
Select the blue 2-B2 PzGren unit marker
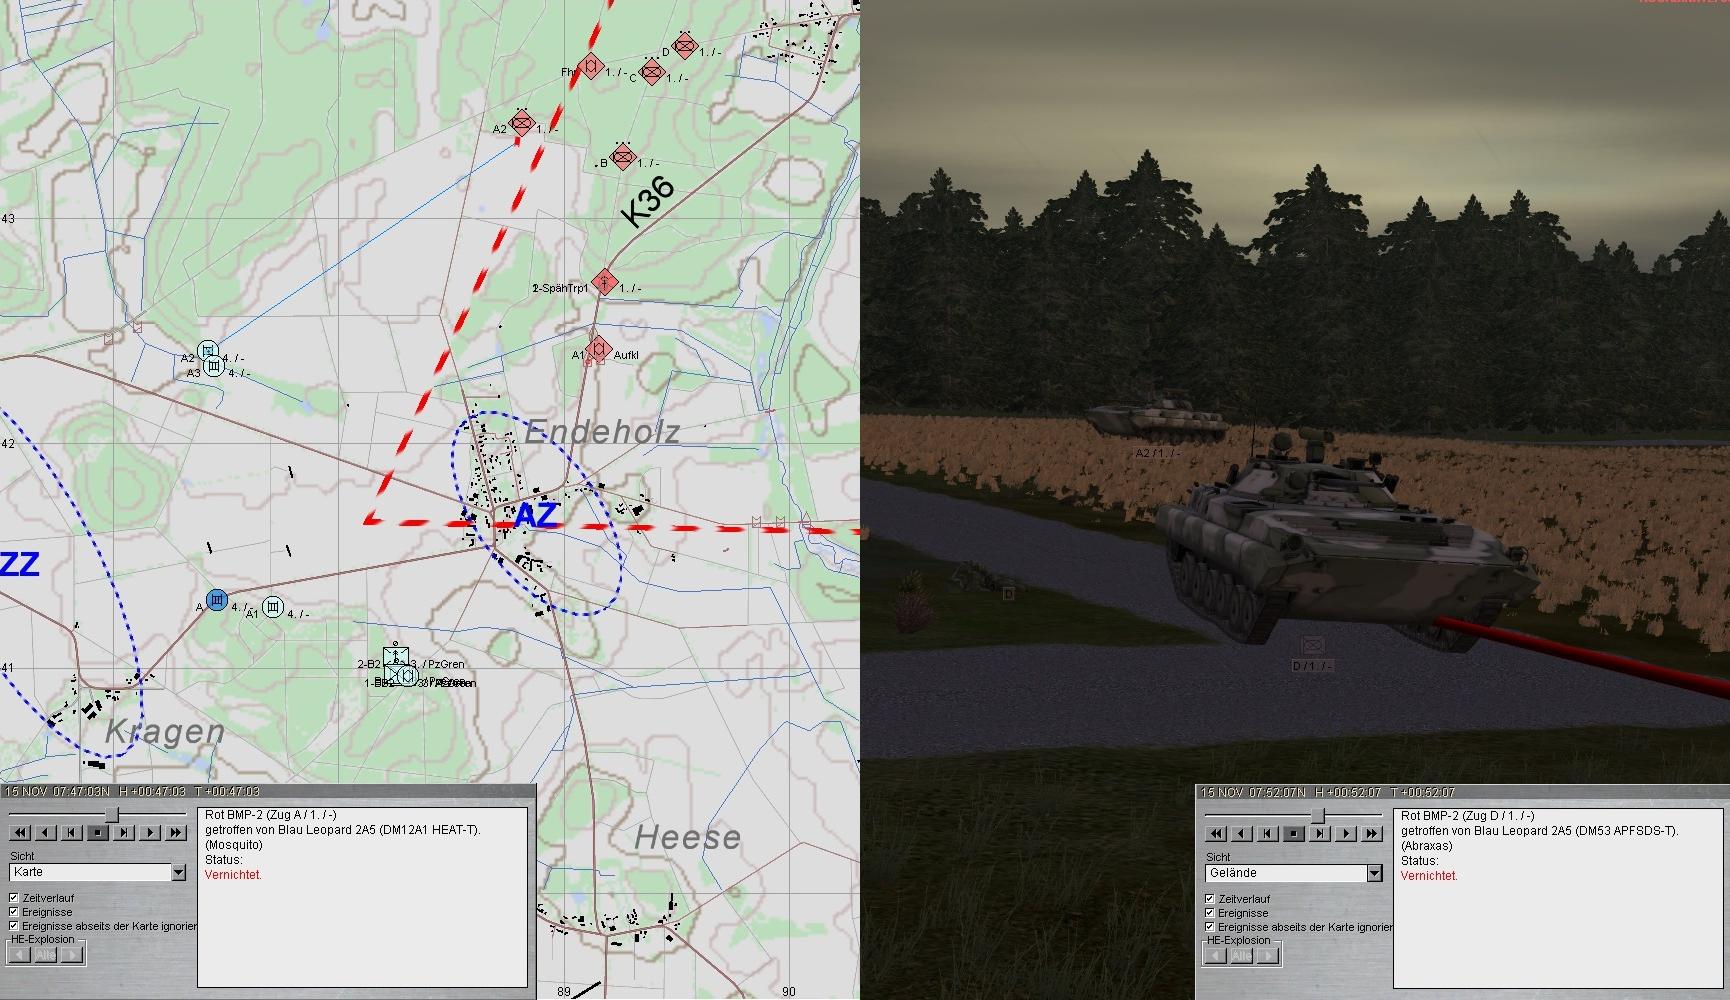coord(396,658)
